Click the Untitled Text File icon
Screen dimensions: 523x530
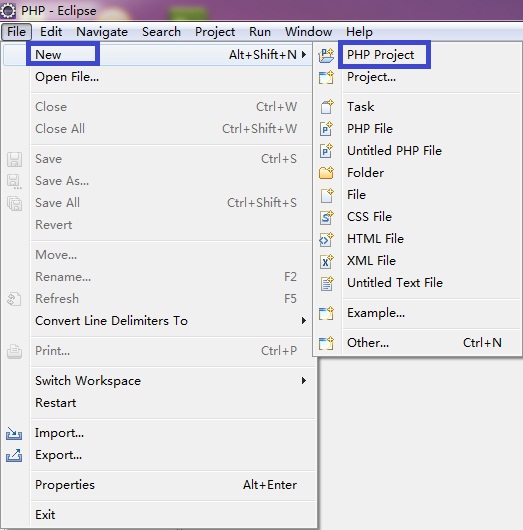[x=327, y=283]
